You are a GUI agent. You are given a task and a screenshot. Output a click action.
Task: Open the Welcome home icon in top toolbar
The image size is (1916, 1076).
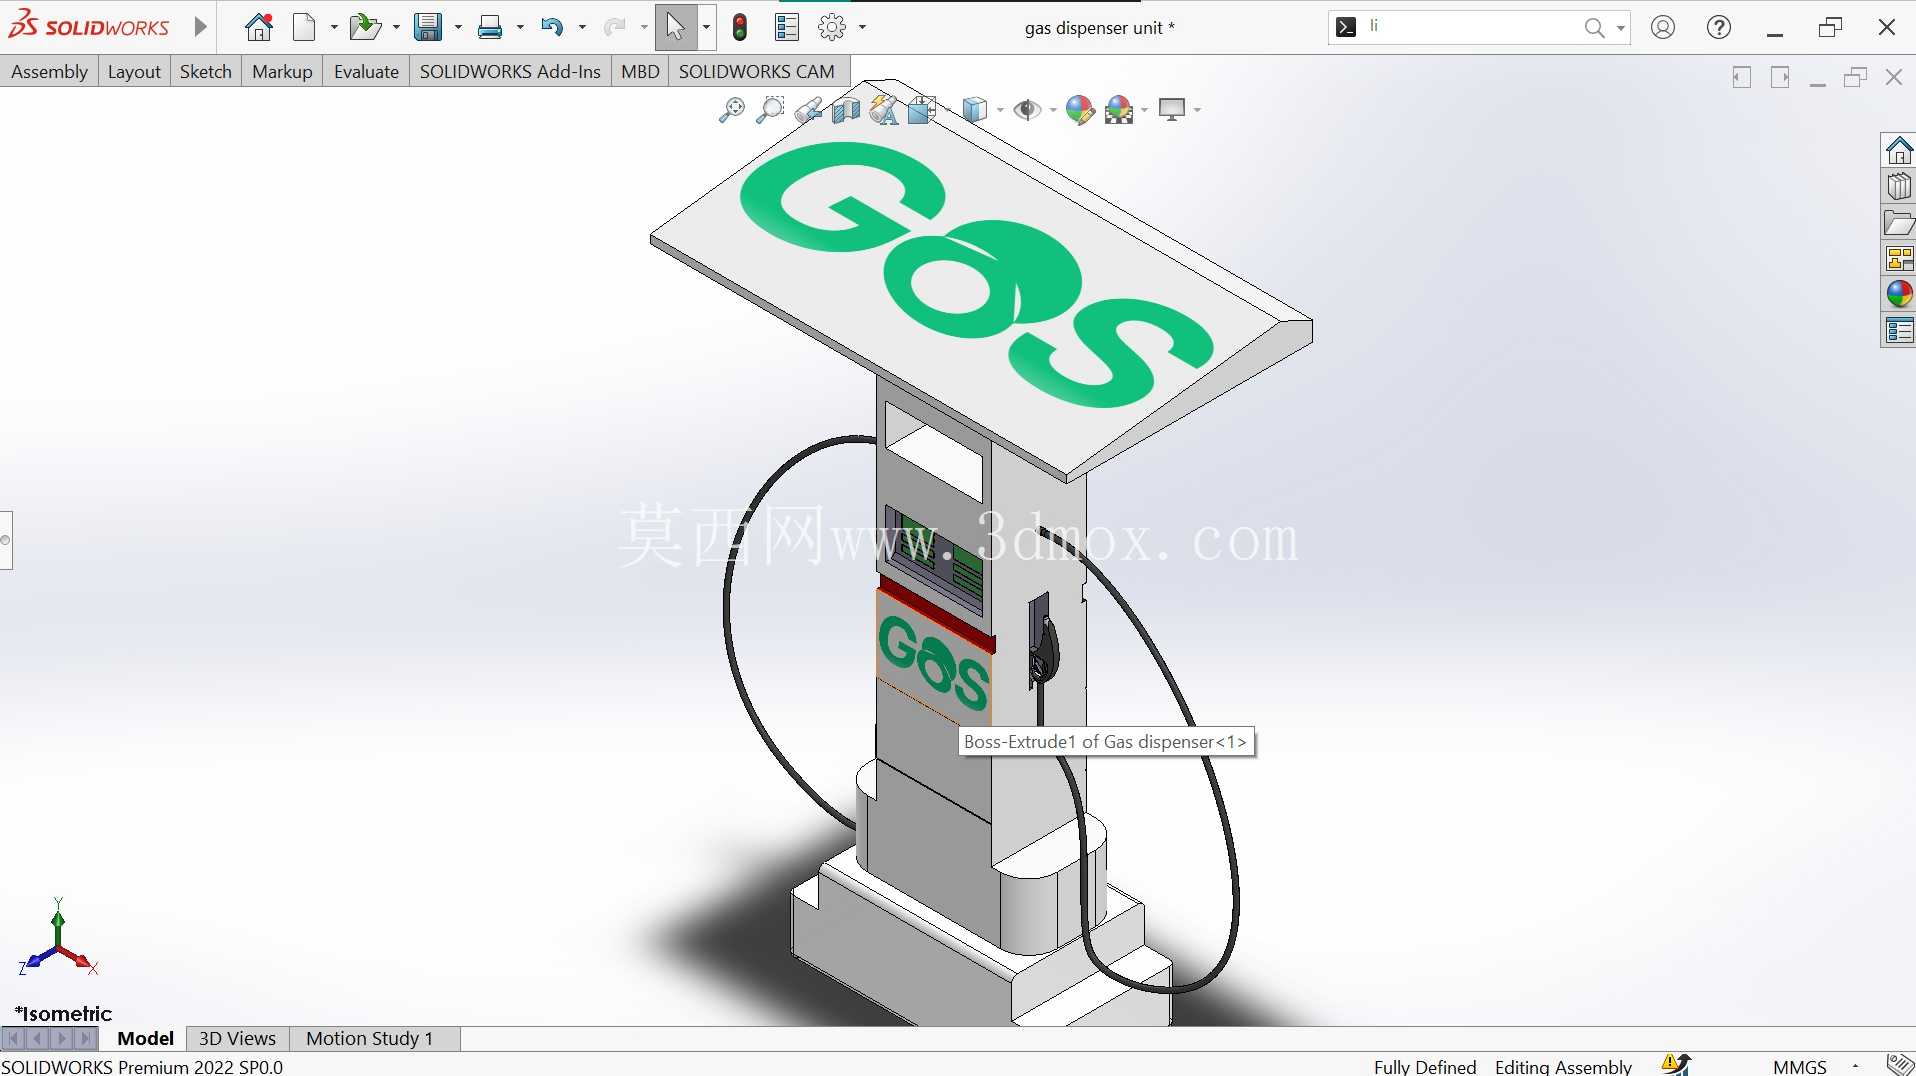(x=259, y=27)
